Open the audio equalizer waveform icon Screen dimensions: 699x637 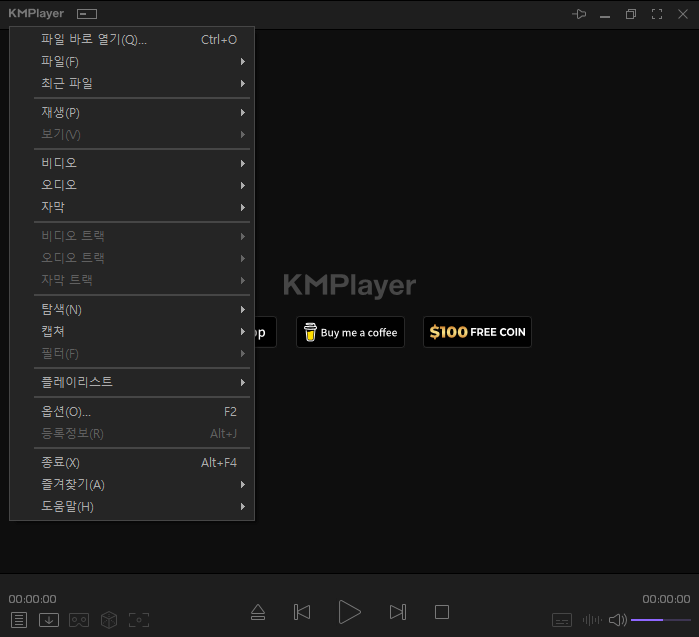pyautogui.click(x=592, y=620)
